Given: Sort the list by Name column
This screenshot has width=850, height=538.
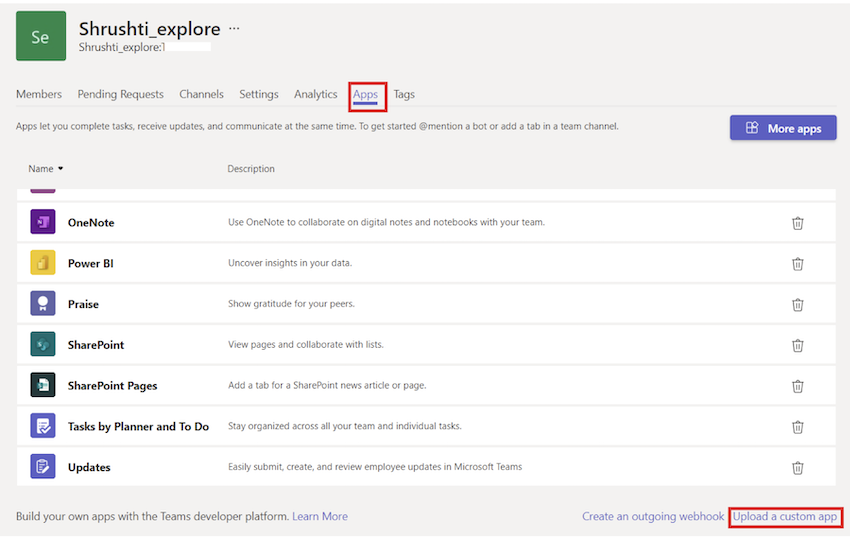Looking at the screenshot, I should [46, 169].
